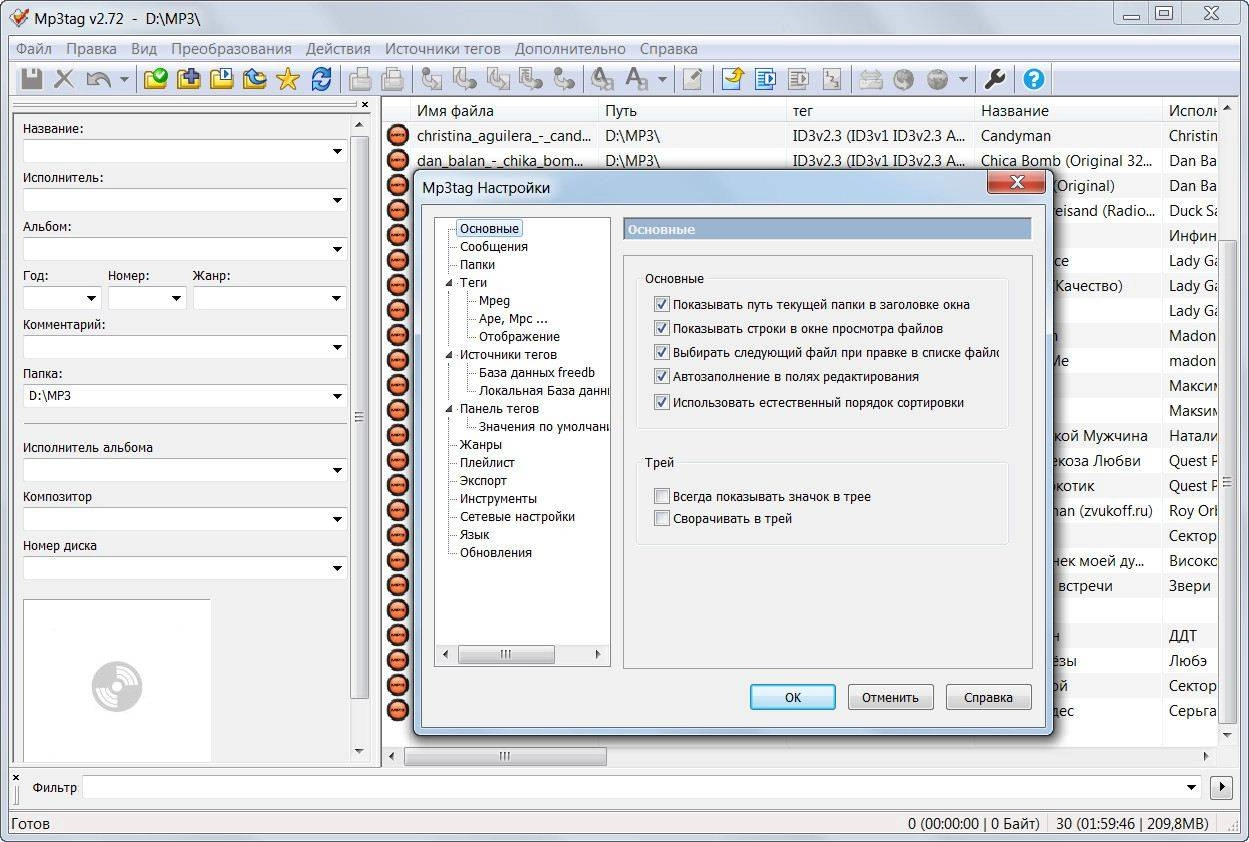Open the Альбом field dropdown
1249x842 pixels.
(337, 250)
